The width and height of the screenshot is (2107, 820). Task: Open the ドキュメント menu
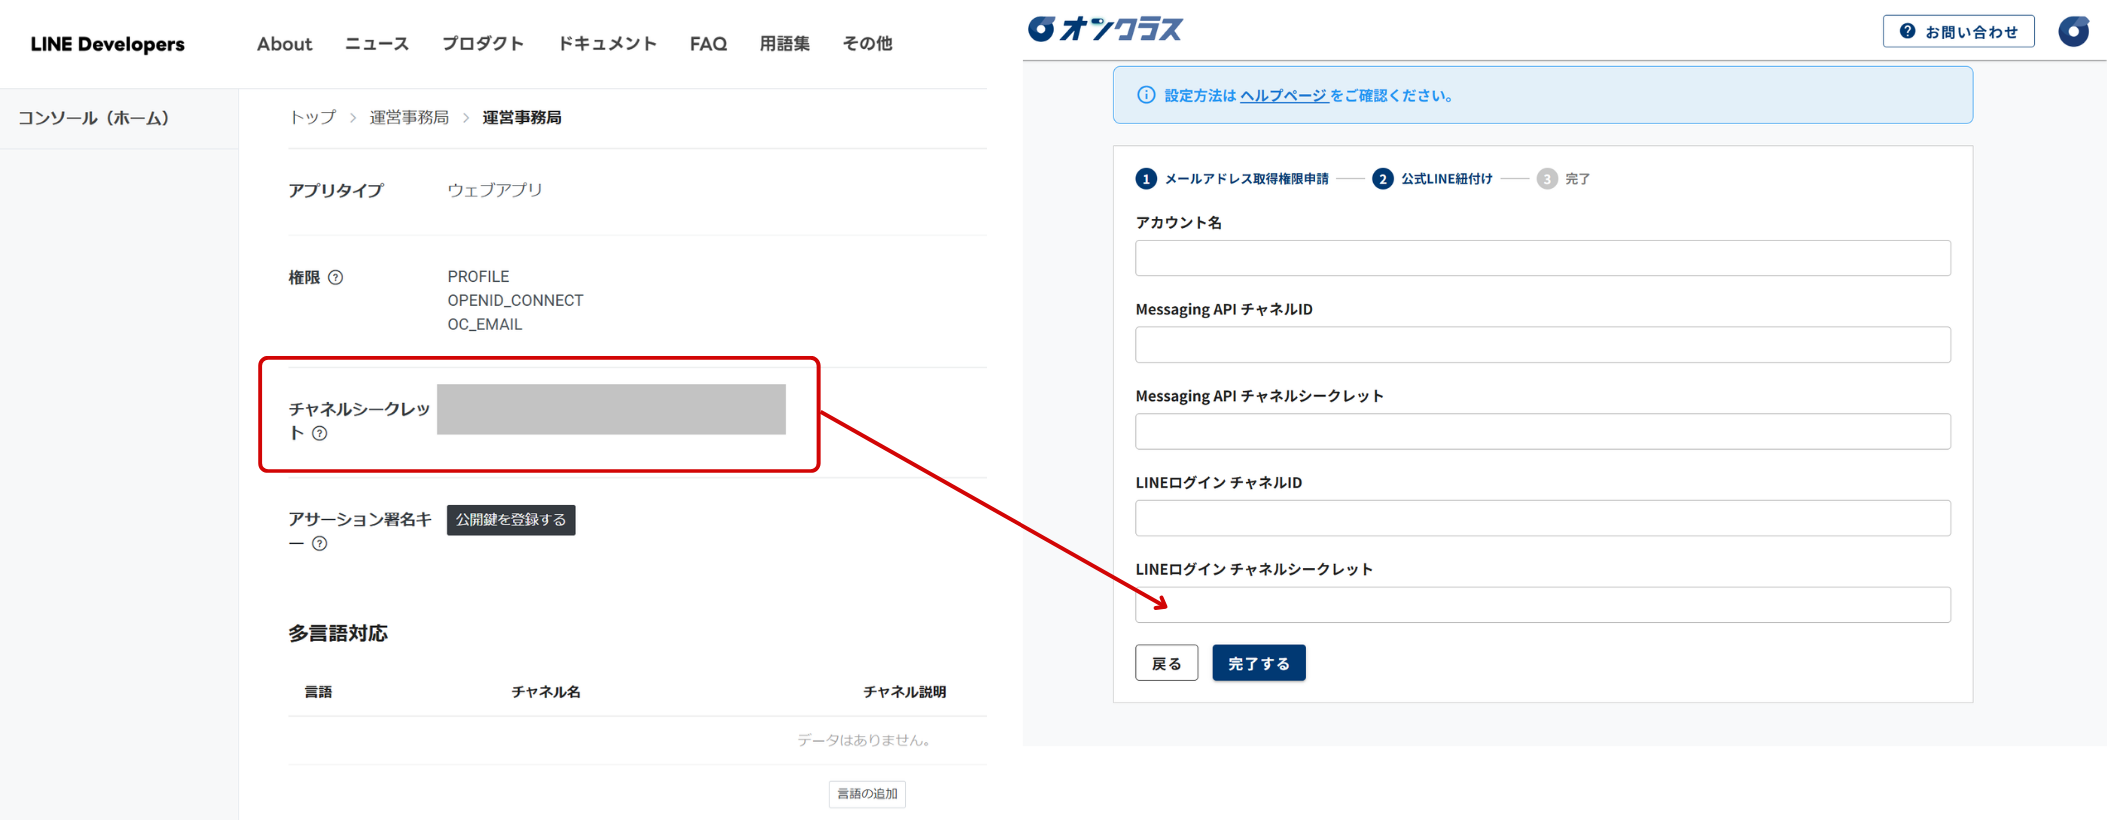[x=607, y=44]
